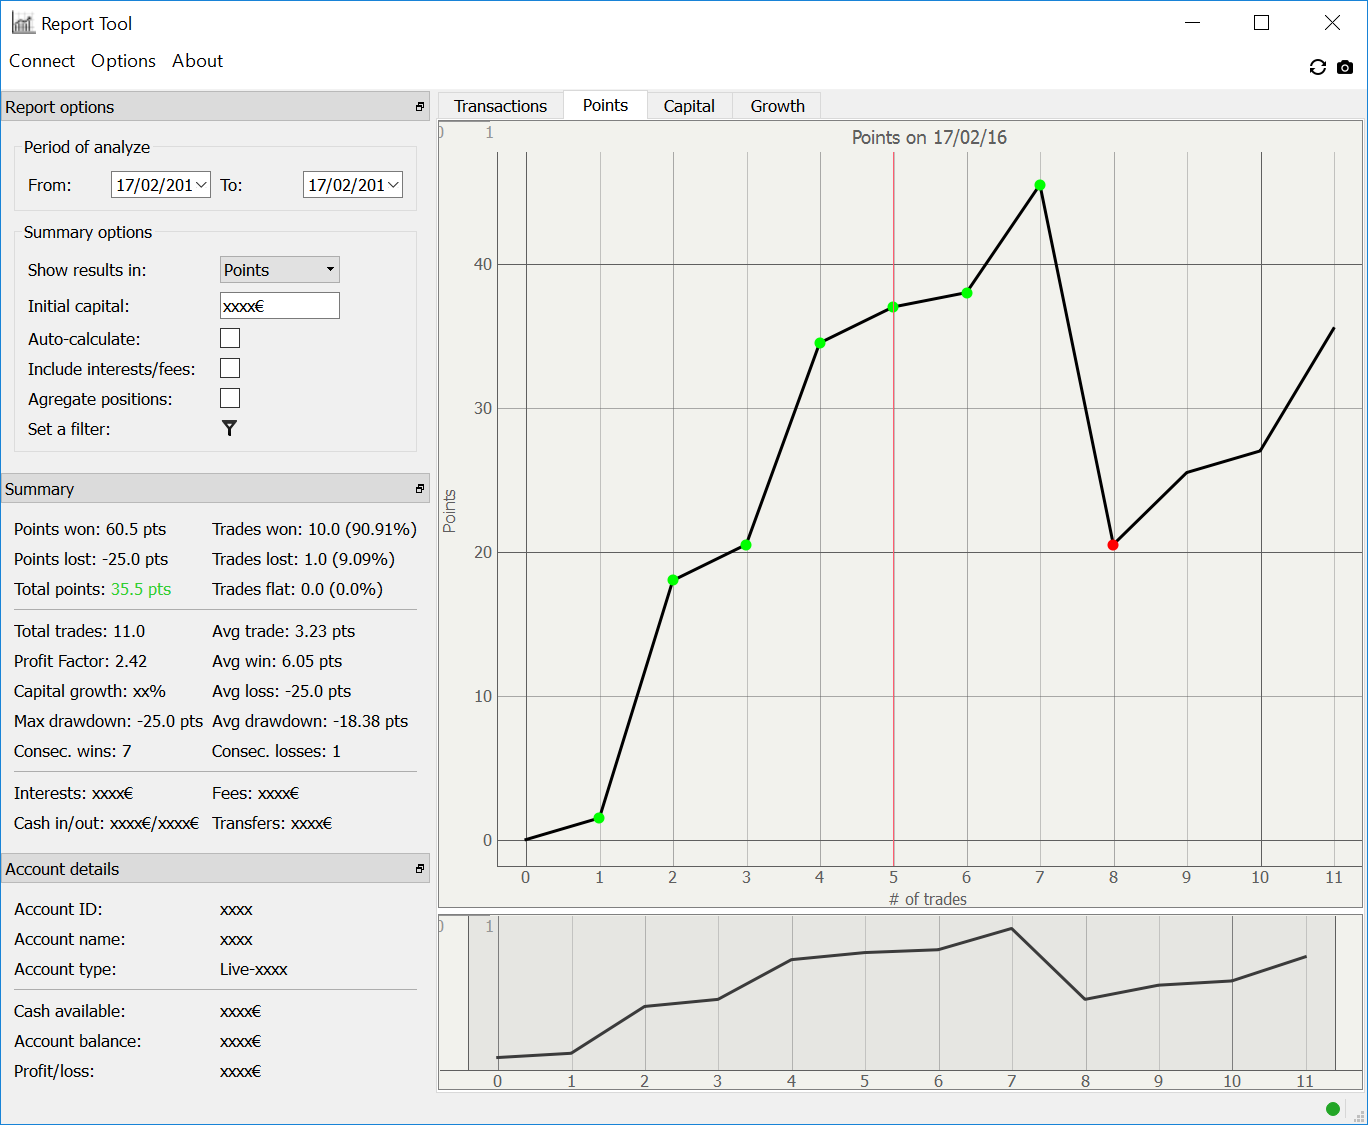Viewport: 1368px width, 1125px height.
Task: Click the green data point at trade 2
Action: (673, 580)
